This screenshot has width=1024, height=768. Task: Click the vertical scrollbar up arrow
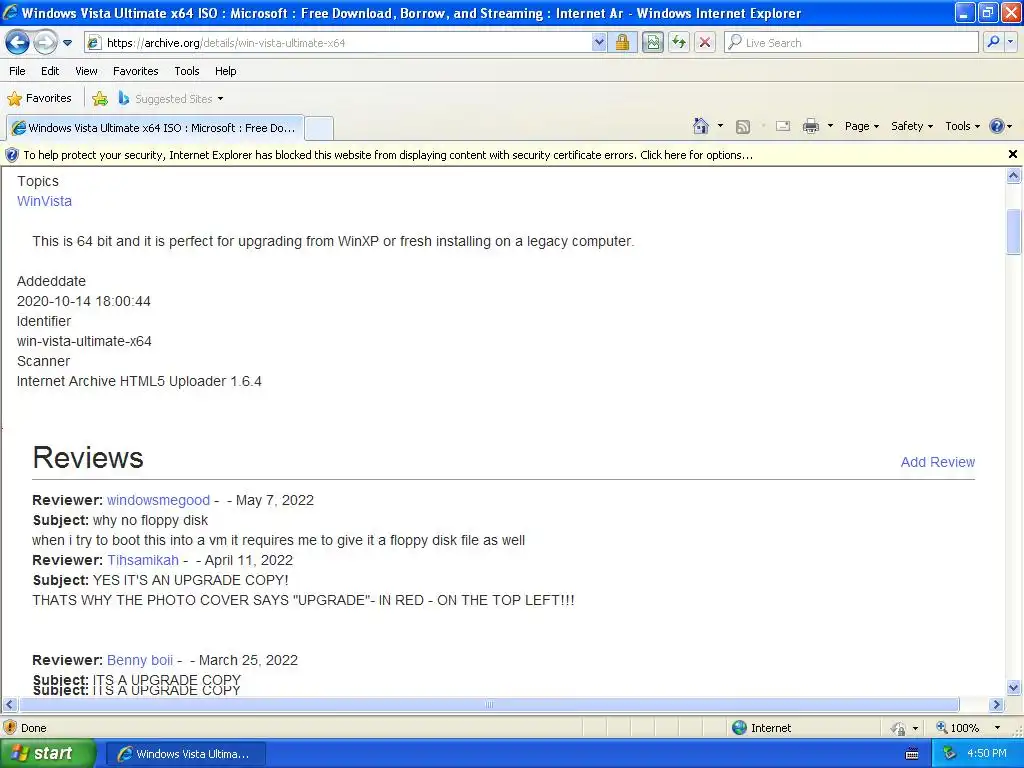click(x=1014, y=175)
